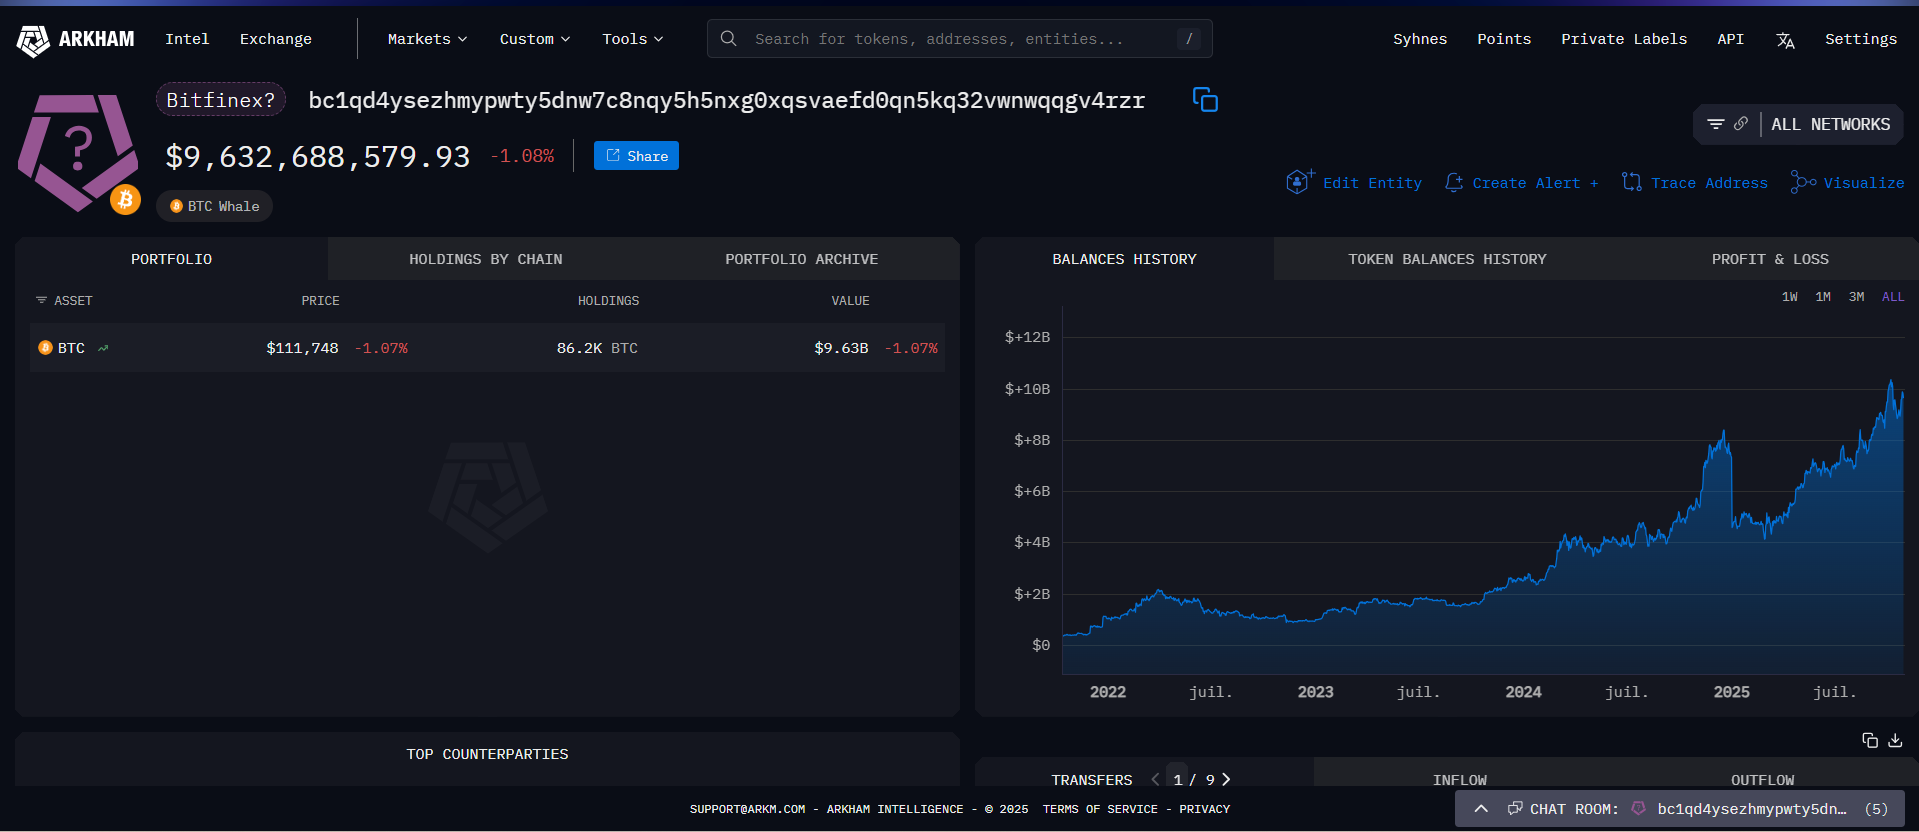The height and width of the screenshot is (832, 1919).
Task: Click the Bitcoin badge on the avatar
Action: click(125, 199)
